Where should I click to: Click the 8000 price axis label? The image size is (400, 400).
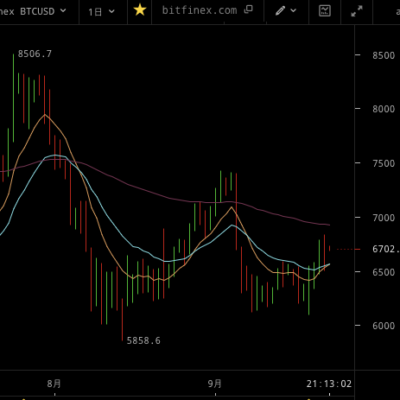[384, 109]
